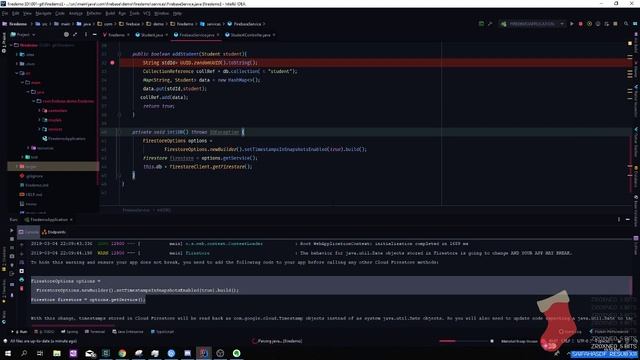Screen dimensions: 640x360
Task: Open the Build menu
Action: 110,13
